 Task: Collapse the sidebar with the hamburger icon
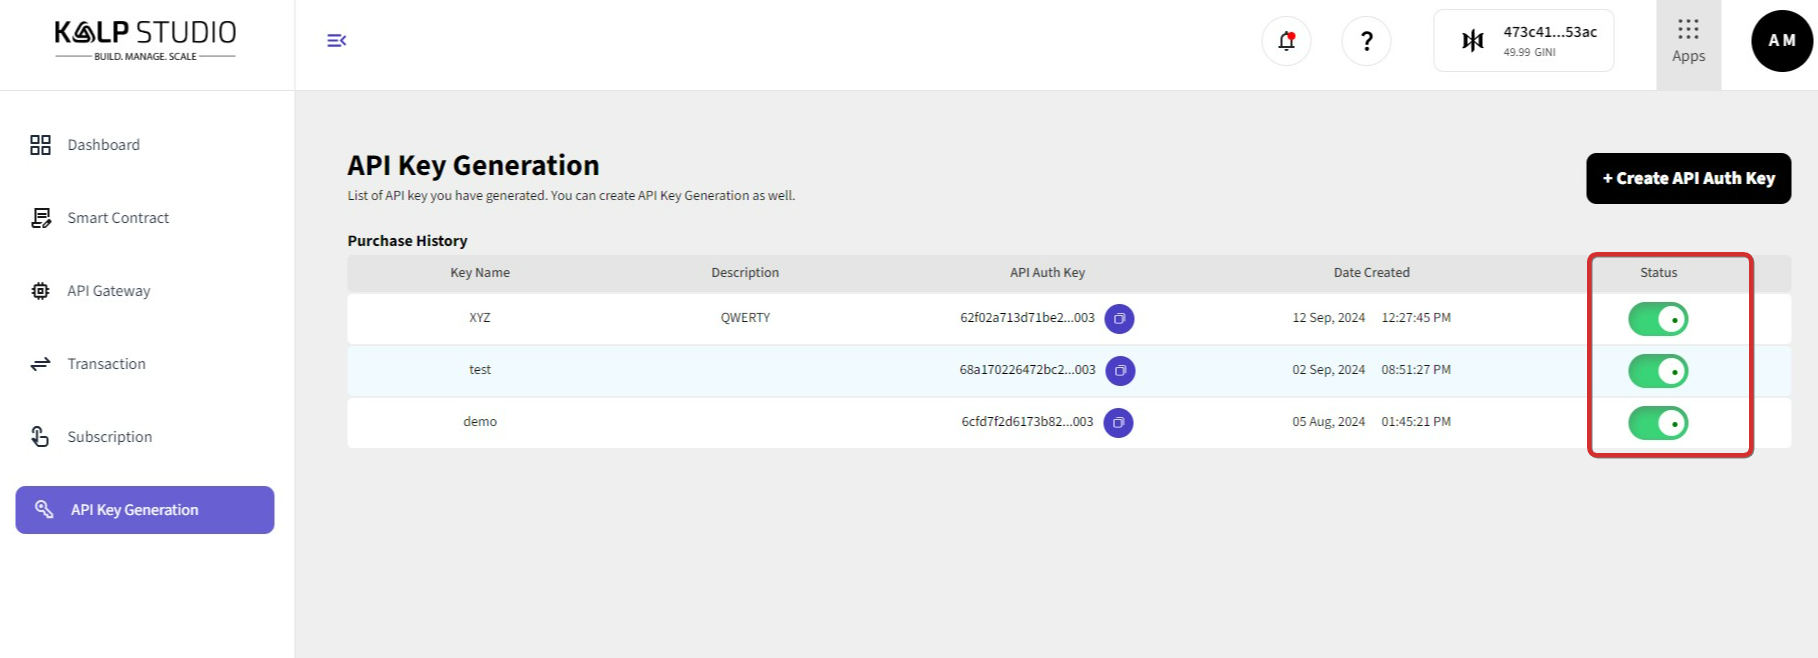[x=336, y=41]
